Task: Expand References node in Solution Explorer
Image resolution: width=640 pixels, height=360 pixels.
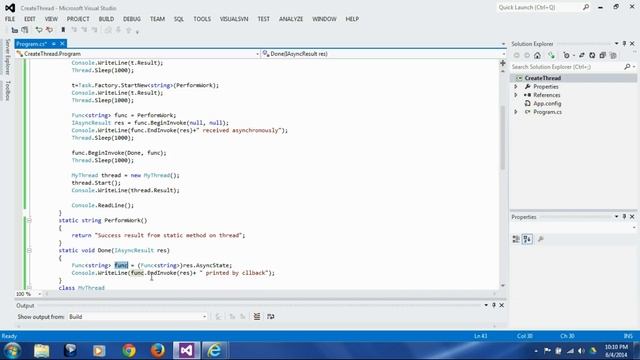Action: tap(516, 95)
